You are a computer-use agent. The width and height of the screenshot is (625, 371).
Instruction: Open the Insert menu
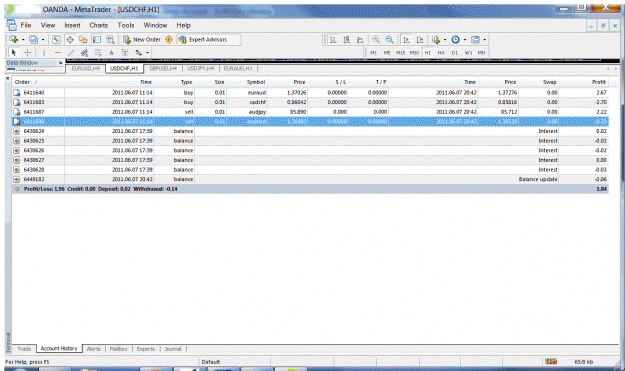(x=72, y=25)
